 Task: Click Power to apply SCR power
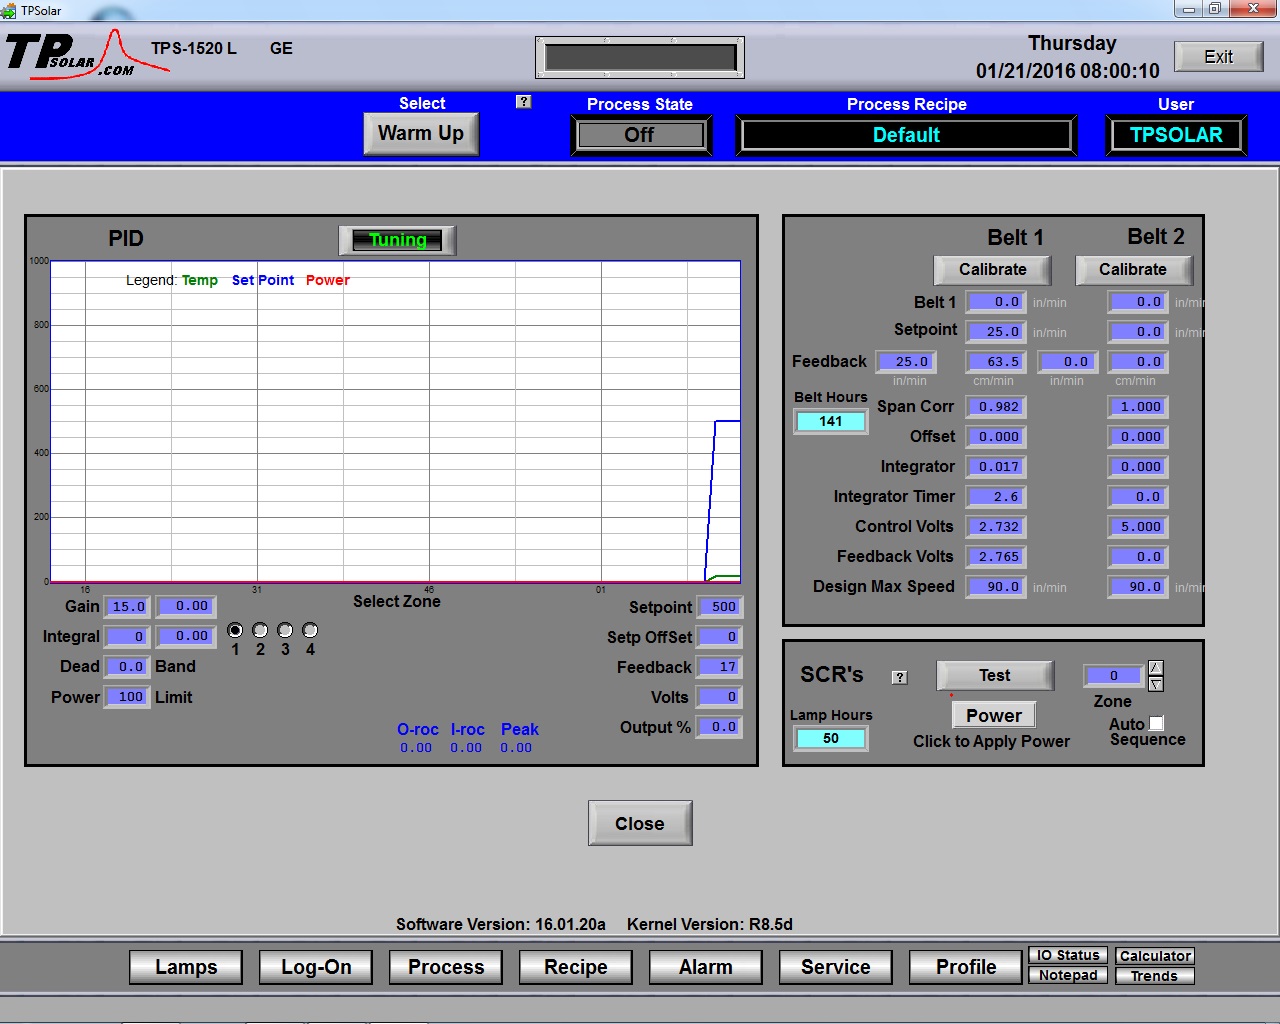(994, 715)
